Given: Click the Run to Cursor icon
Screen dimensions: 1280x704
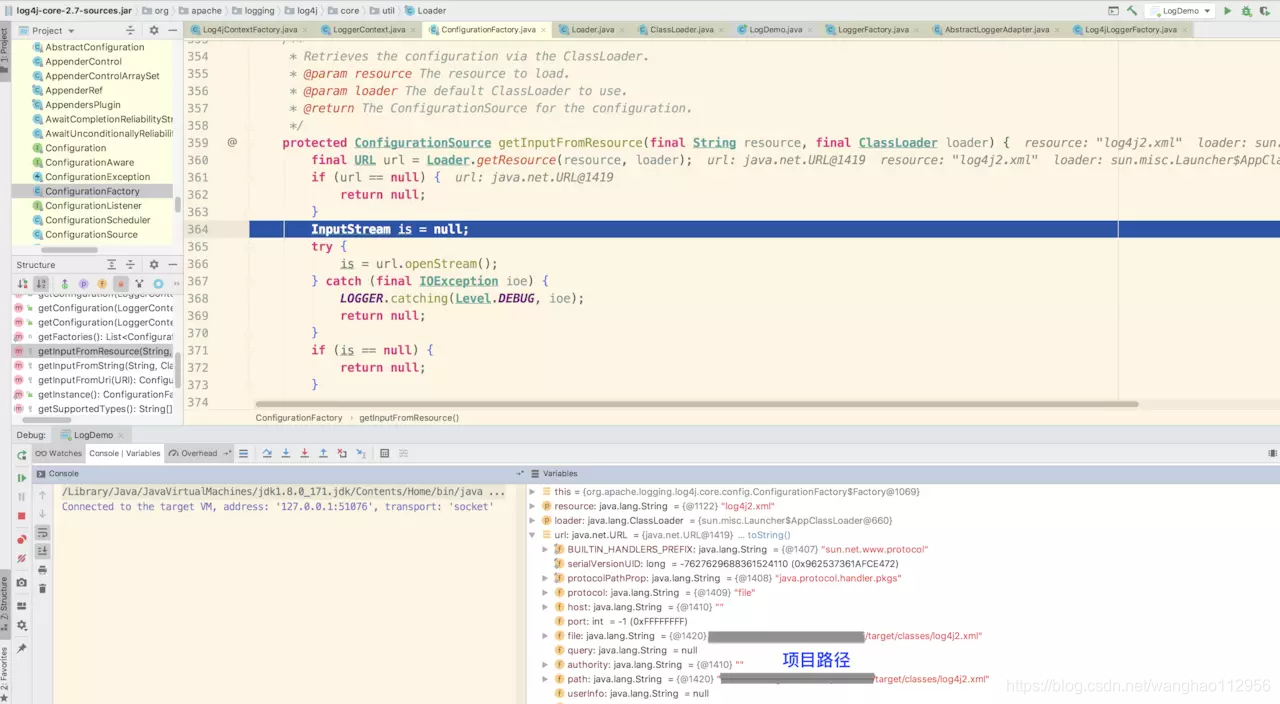Looking at the screenshot, I should coord(360,453).
